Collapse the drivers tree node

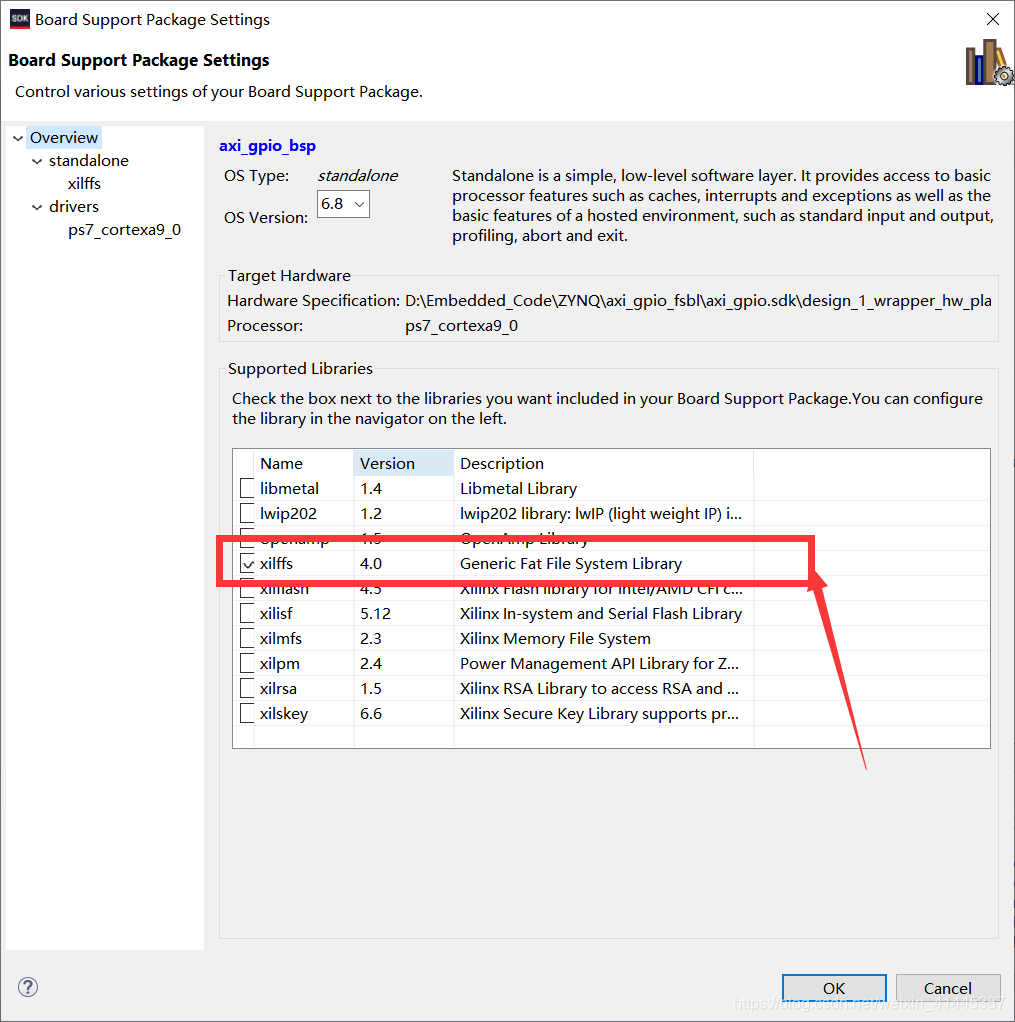point(37,207)
